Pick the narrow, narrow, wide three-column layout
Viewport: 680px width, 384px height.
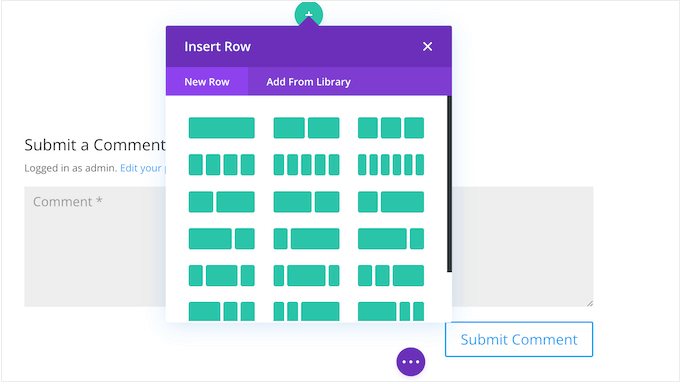click(x=391, y=276)
